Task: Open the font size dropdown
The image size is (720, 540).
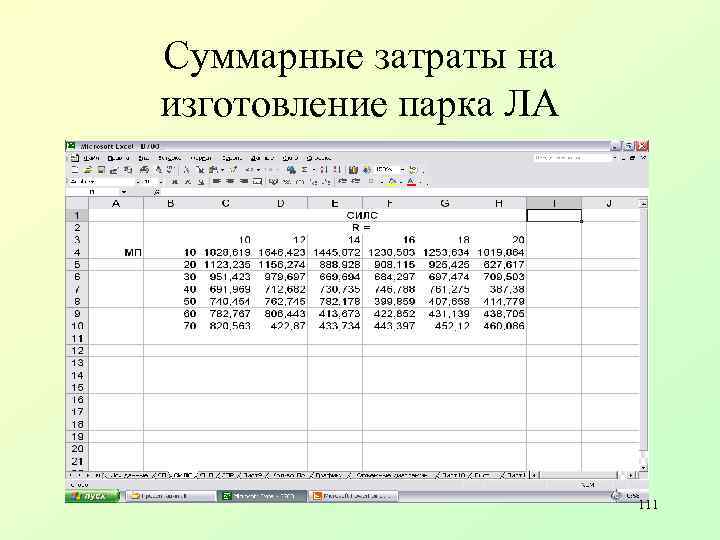Action: click(162, 181)
